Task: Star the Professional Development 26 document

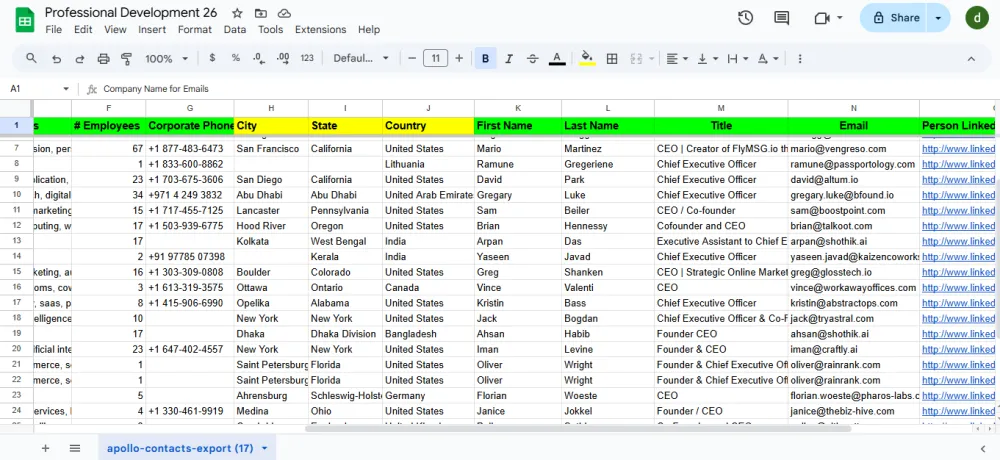Action: click(x=237, y=13)
